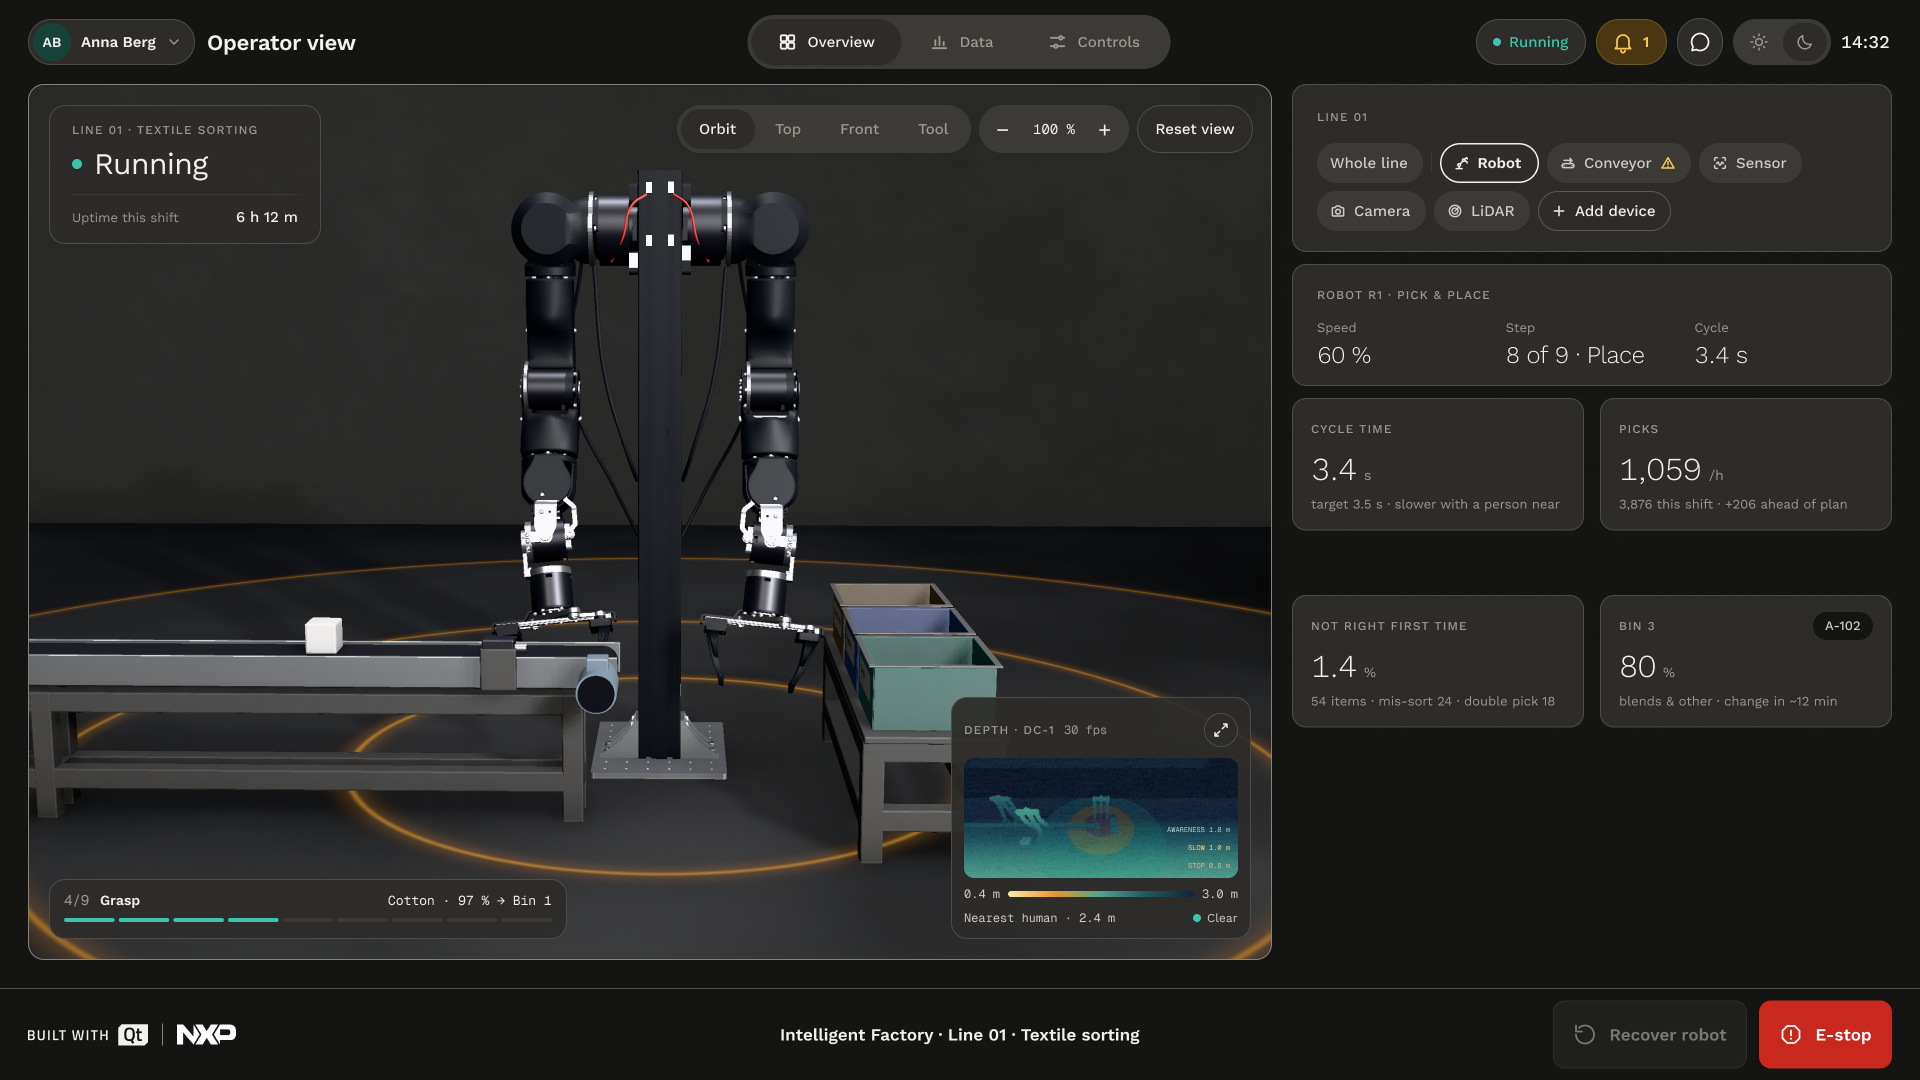Open the Controls tab

pyautogui.click(x=1094, y=42)
